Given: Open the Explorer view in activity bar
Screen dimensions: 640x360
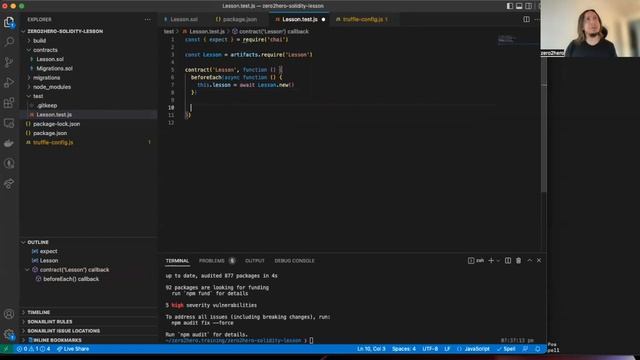Looking at the screenshot, I should [9, 22].
